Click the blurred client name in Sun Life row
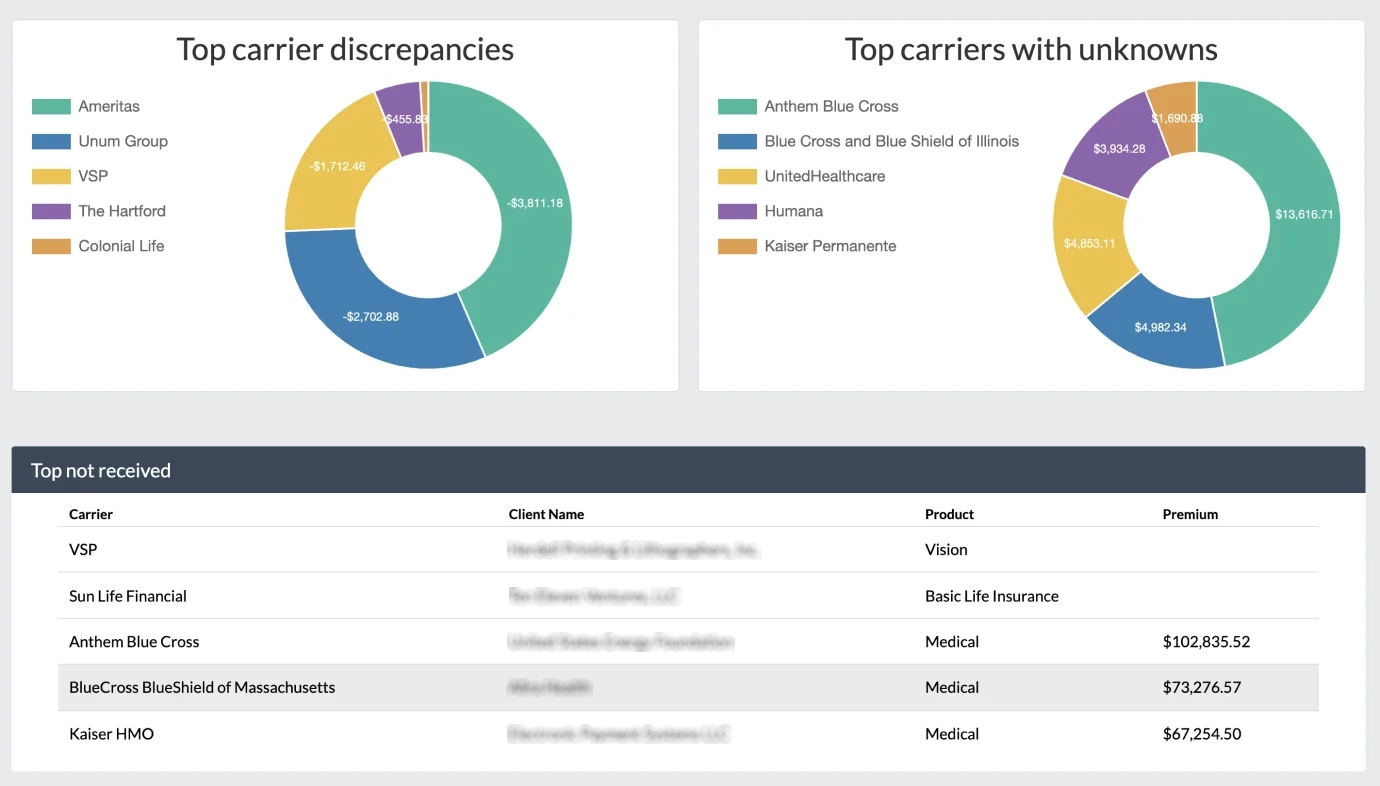The width and height of the screenshot is (1380, 786). click(593, 596)
